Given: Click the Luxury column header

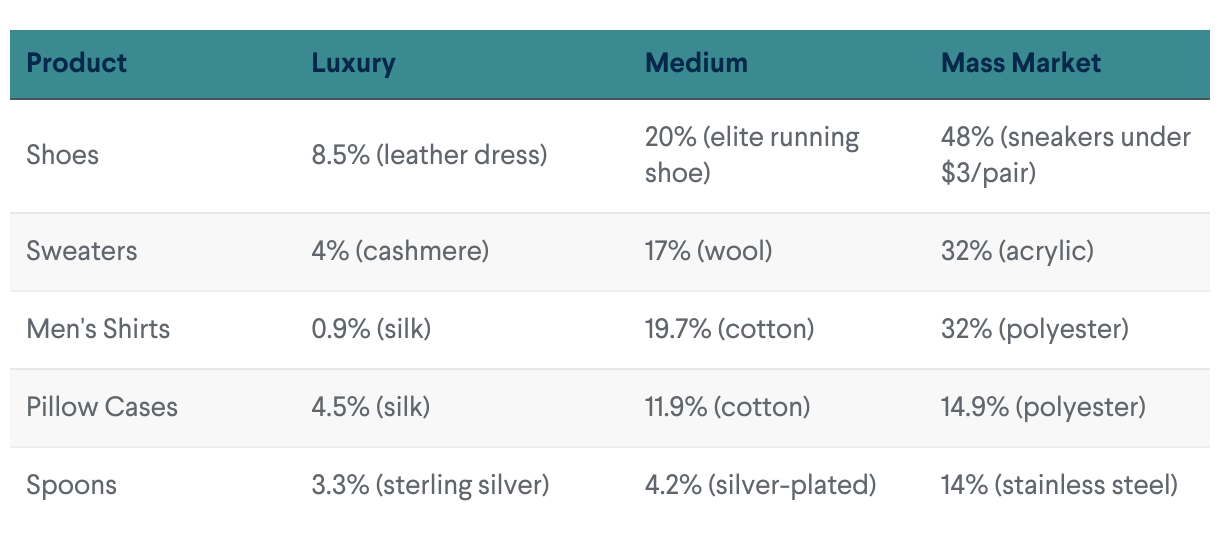Looking at the screenshot, I should pyautogui.click(x=353, y=63).
